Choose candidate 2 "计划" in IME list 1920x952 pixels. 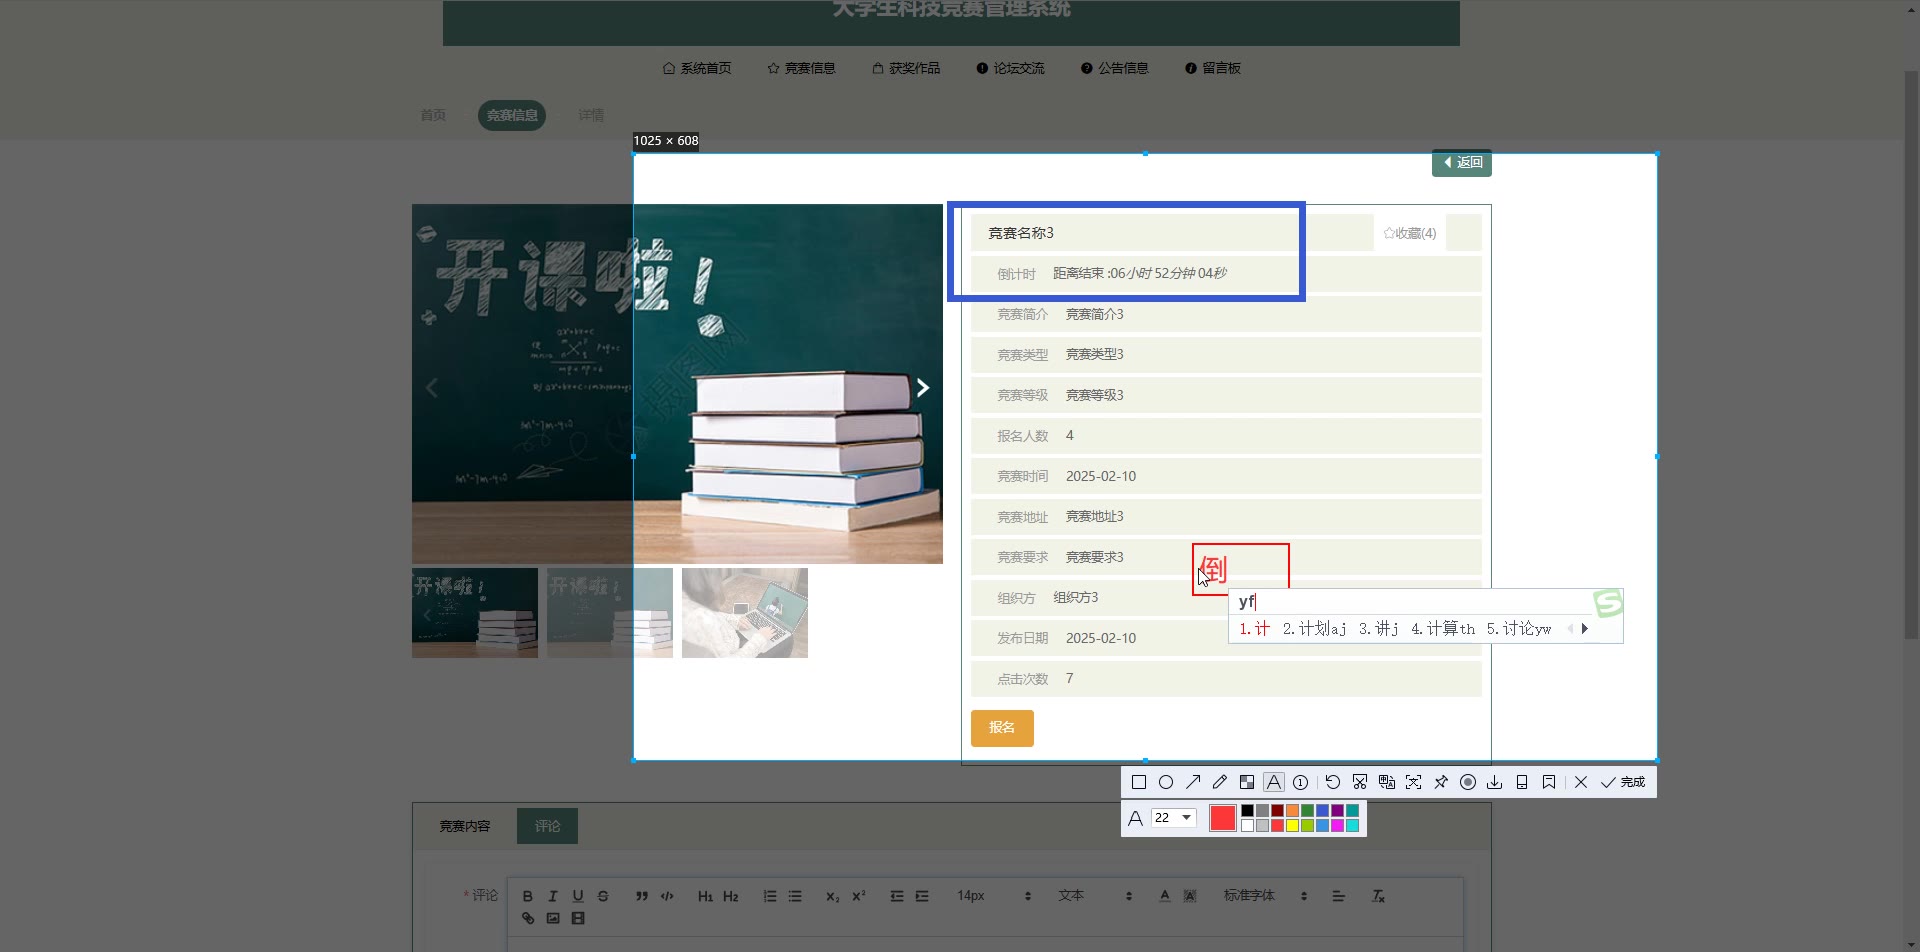(x=1314, y=629)
